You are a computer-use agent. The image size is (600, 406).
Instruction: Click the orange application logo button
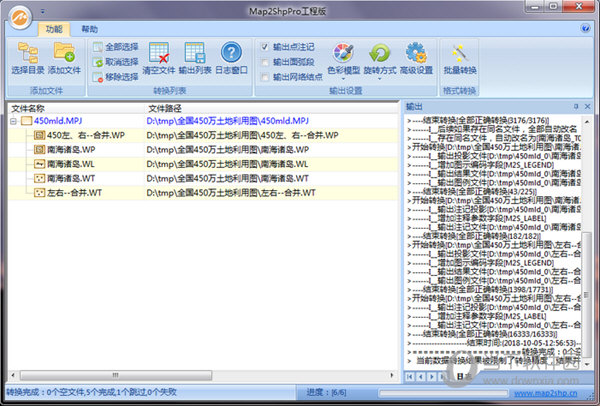20,17
